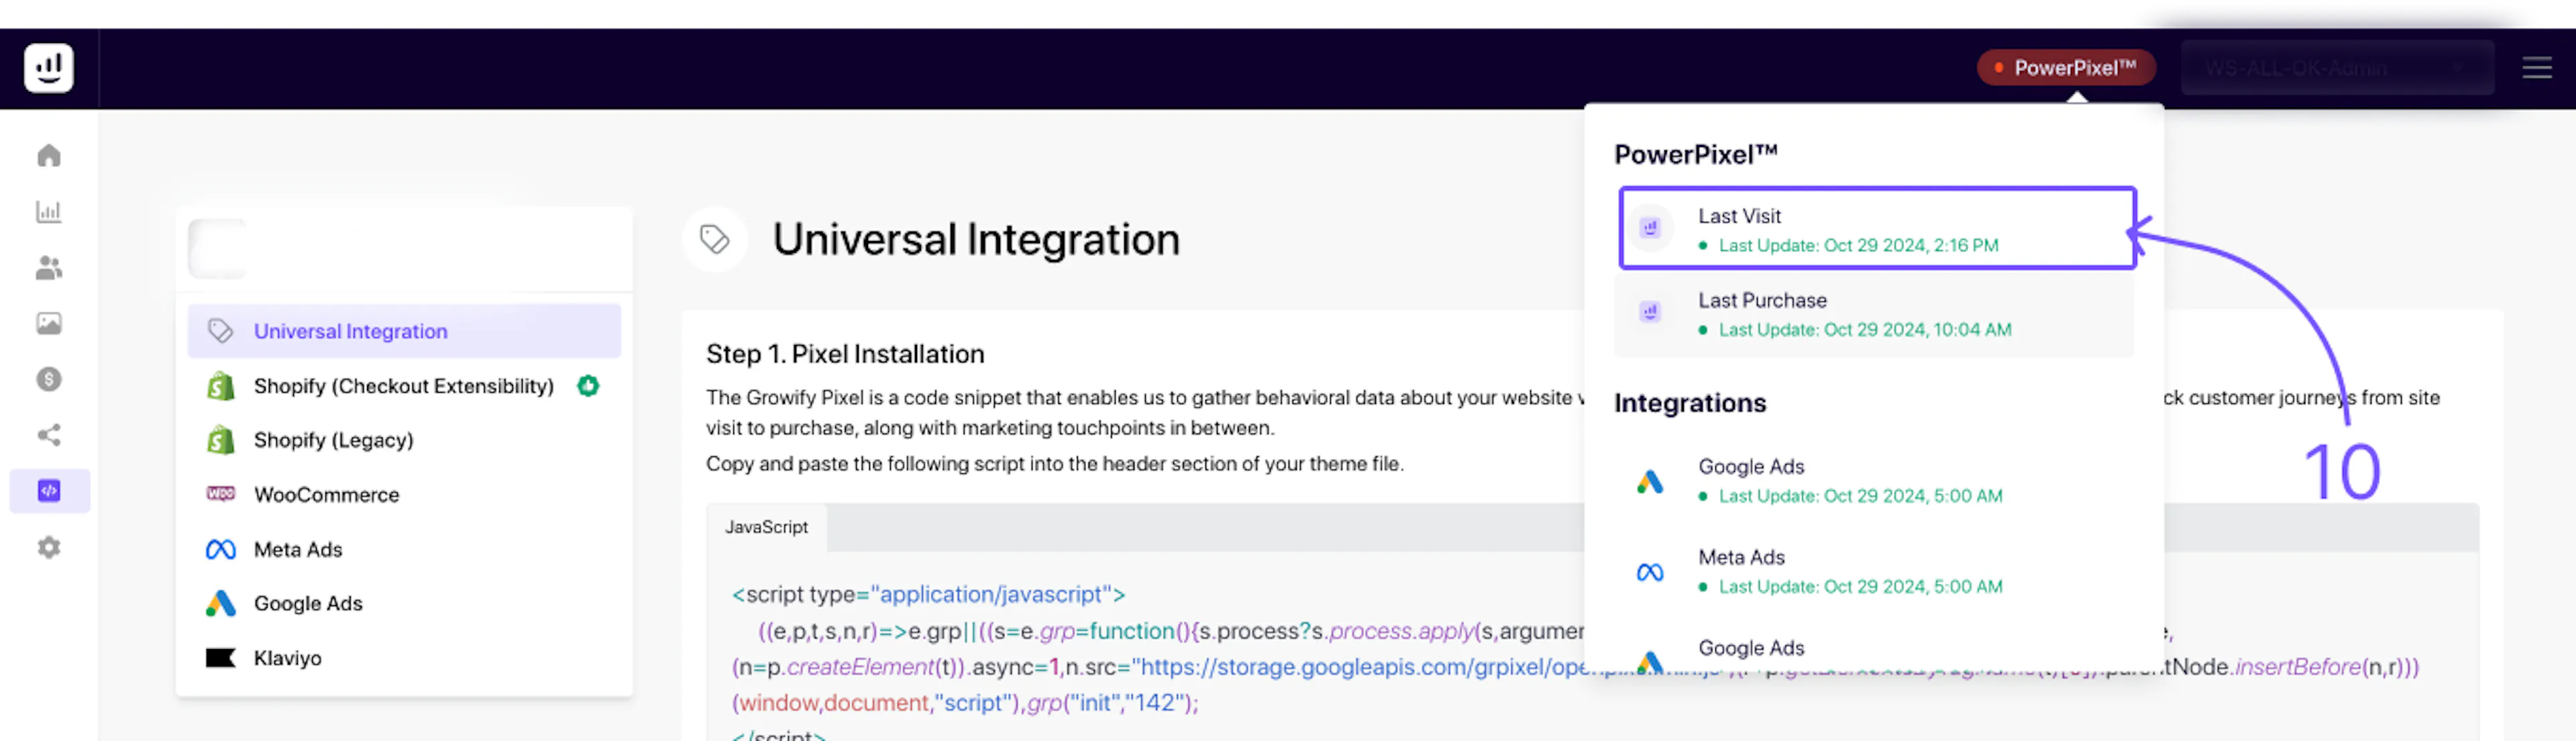Click the Last Purchase pixel entry
The image size is (2576, 741).
point(1873,314)
